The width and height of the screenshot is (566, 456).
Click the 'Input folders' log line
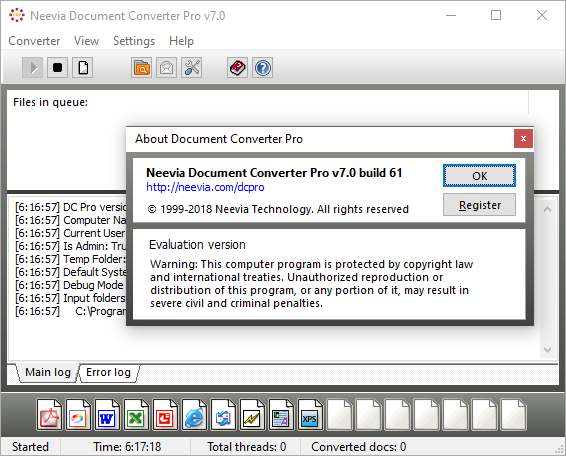pos(70,298)
